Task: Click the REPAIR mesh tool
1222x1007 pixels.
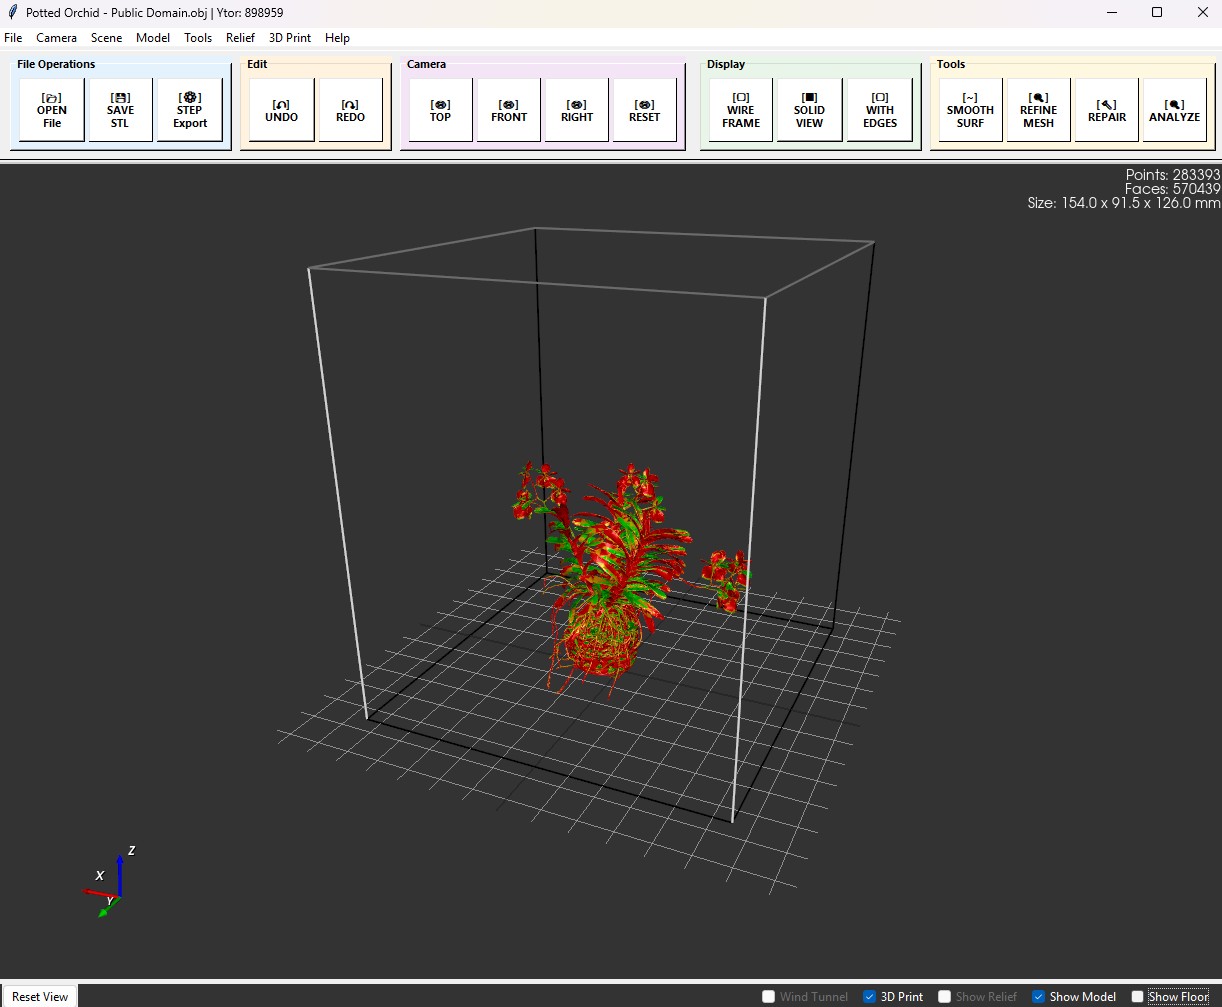Action: tap(1107, 110)
